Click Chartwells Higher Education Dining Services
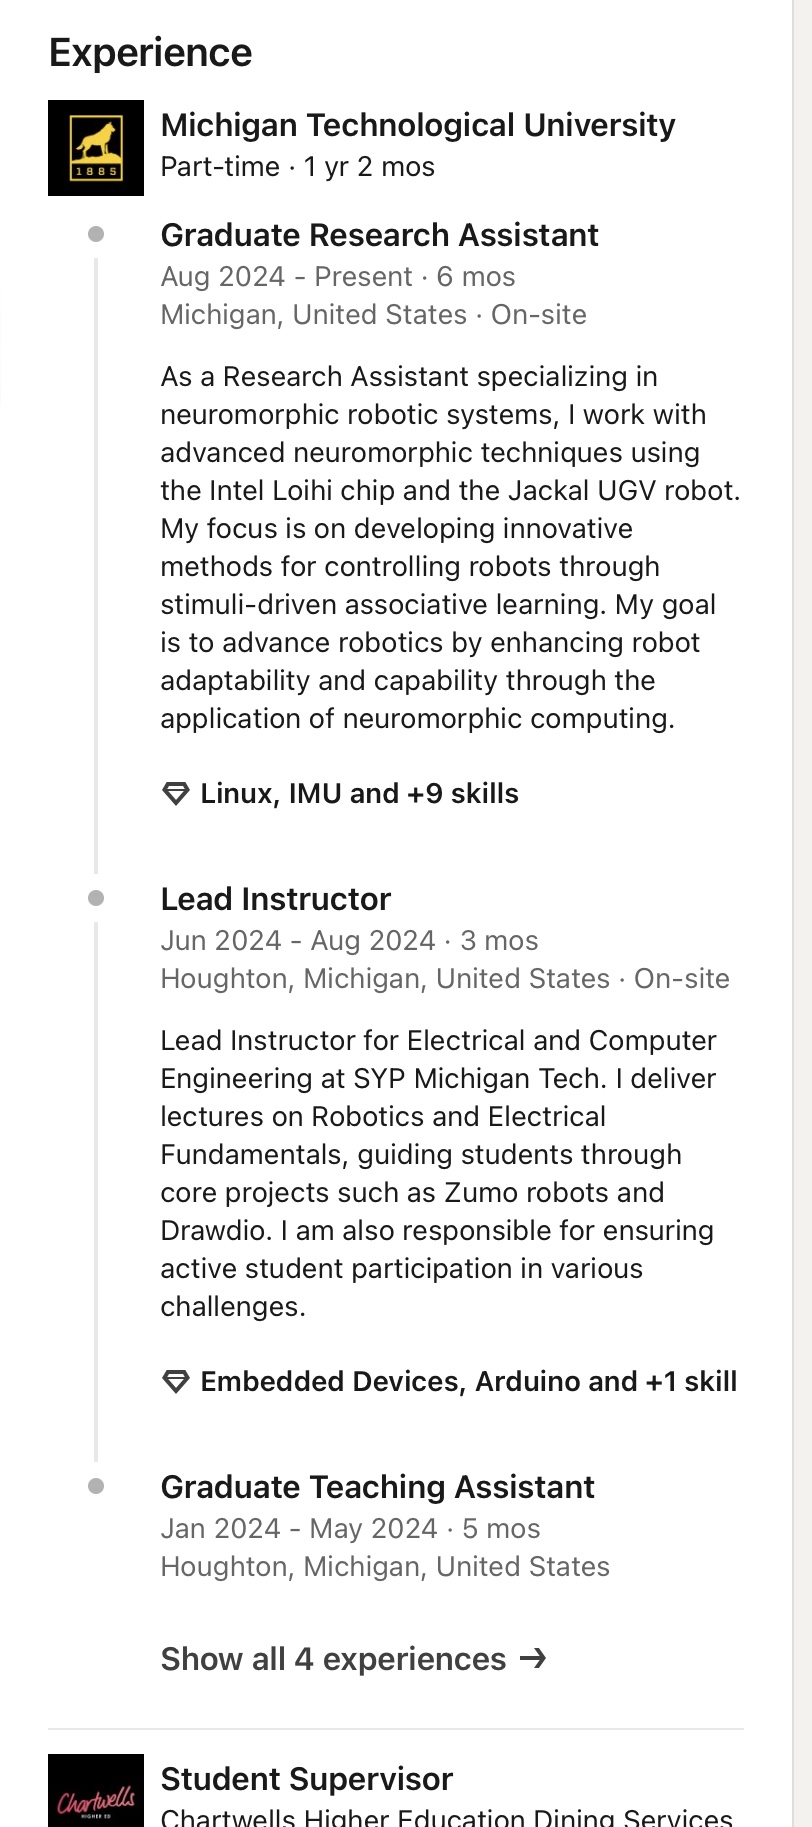This screenshot has width=812, height=1827. (447, 1817)
